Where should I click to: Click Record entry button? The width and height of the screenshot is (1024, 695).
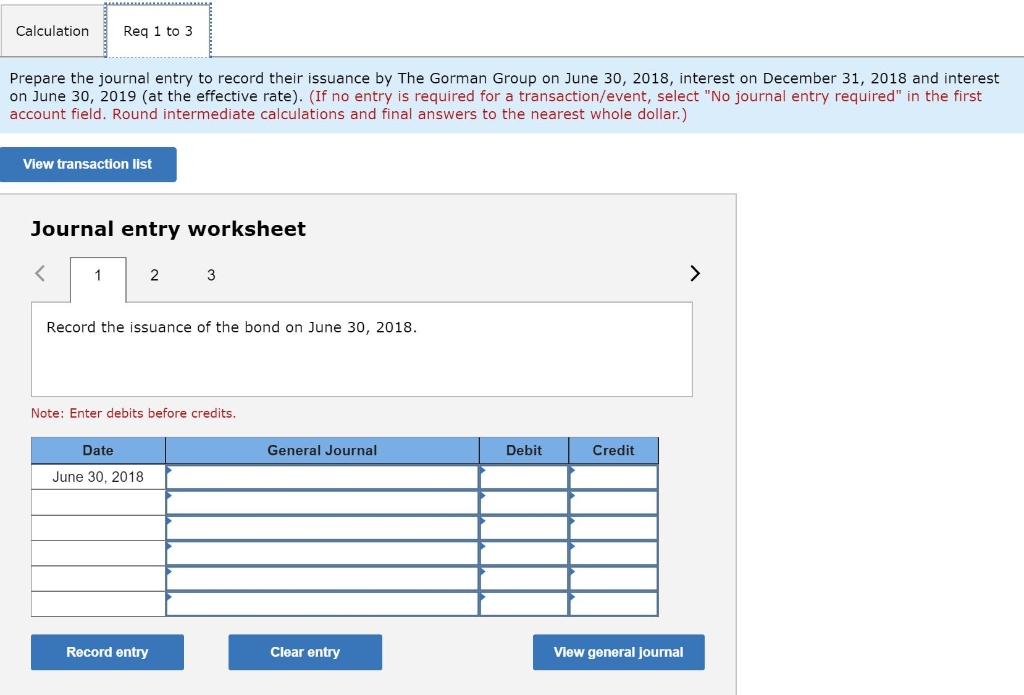coord(107,652)
